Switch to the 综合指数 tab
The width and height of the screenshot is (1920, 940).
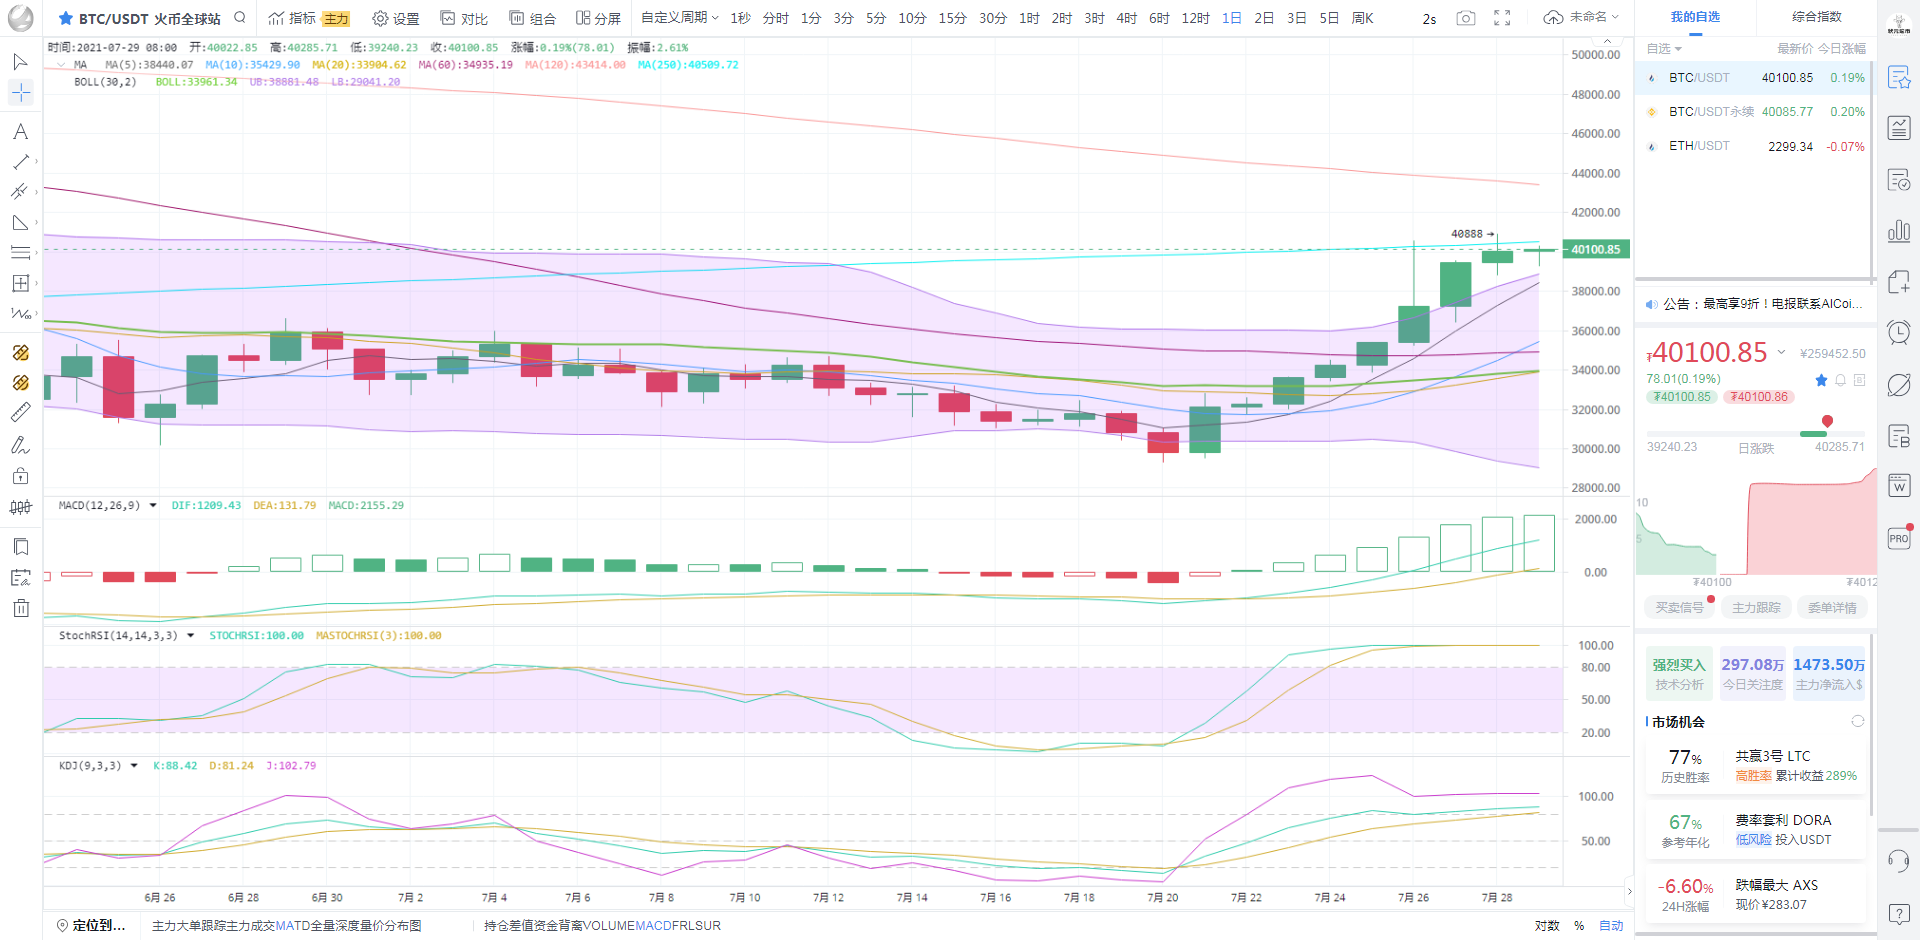(x=1816, y=17)
